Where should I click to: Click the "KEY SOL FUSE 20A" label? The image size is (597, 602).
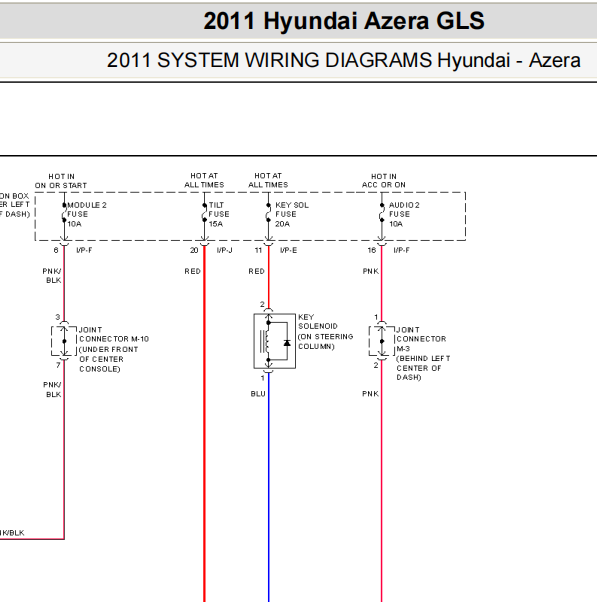tap(292, 214)
